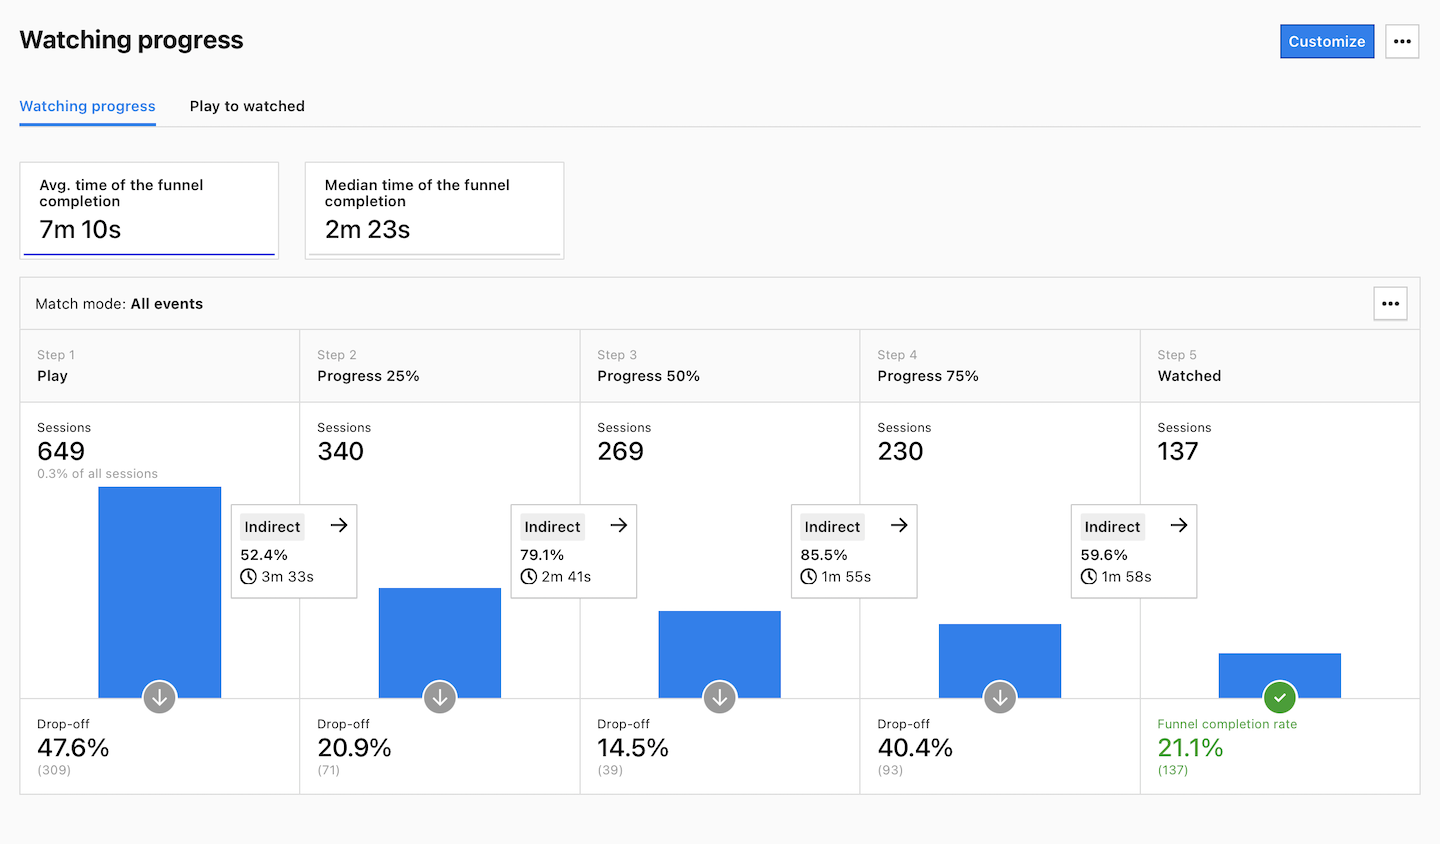Click the 47.6% drop-off value
The height and width of the screenshot is (844, 1440).
[x=73, y=748]
